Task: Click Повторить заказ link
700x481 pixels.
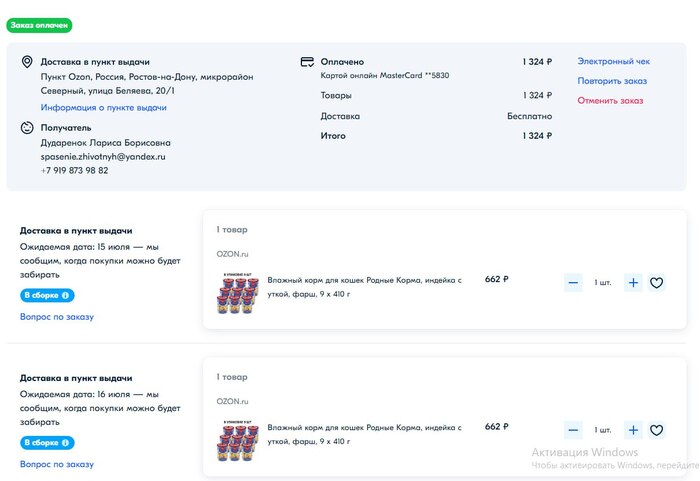Action: coord(612,81)
